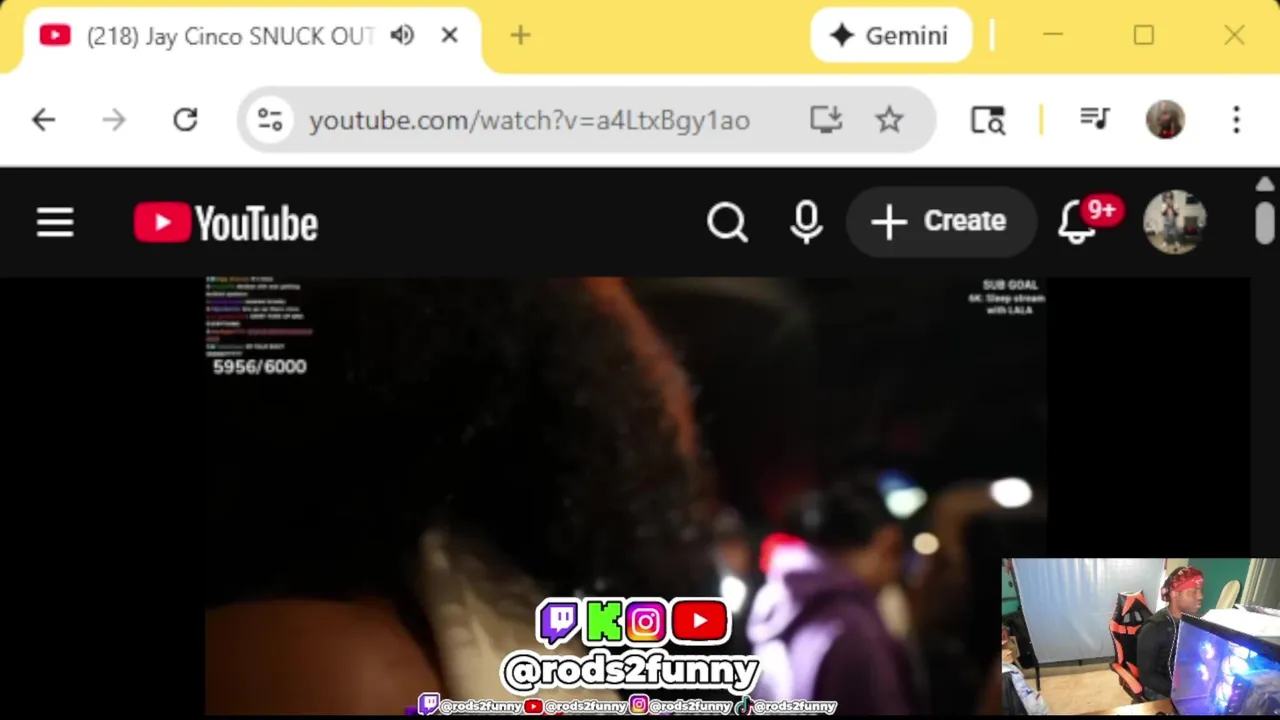Open Chrome profile avatar
The width and height of the screenshot is (1280, 720).
1165,120
